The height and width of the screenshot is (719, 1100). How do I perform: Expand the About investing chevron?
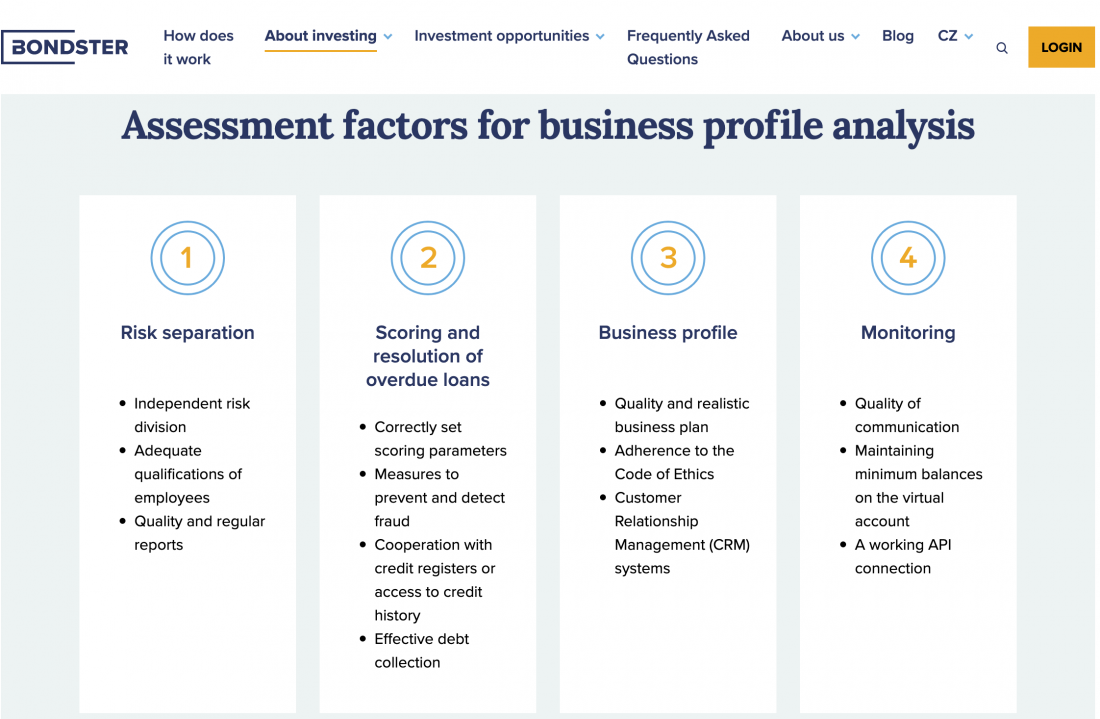click(388, 36)
